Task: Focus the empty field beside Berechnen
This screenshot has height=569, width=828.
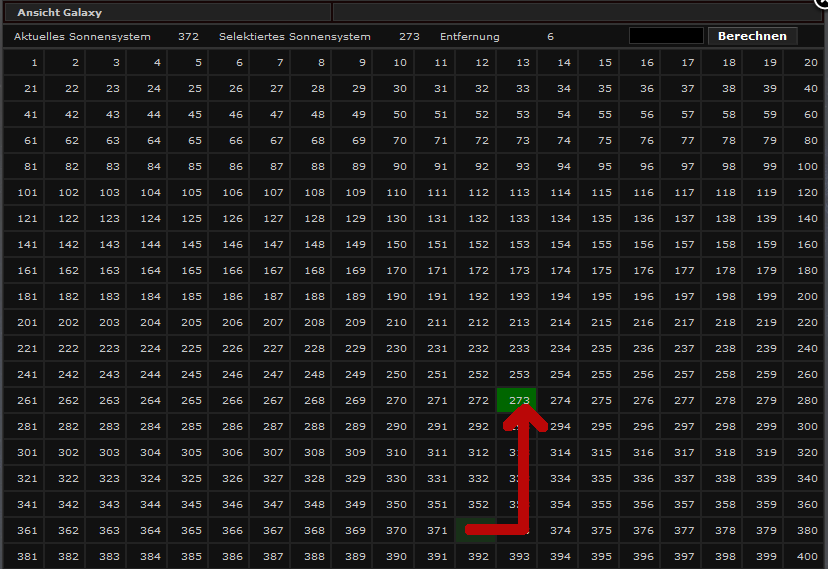Action: pos(666,36)
